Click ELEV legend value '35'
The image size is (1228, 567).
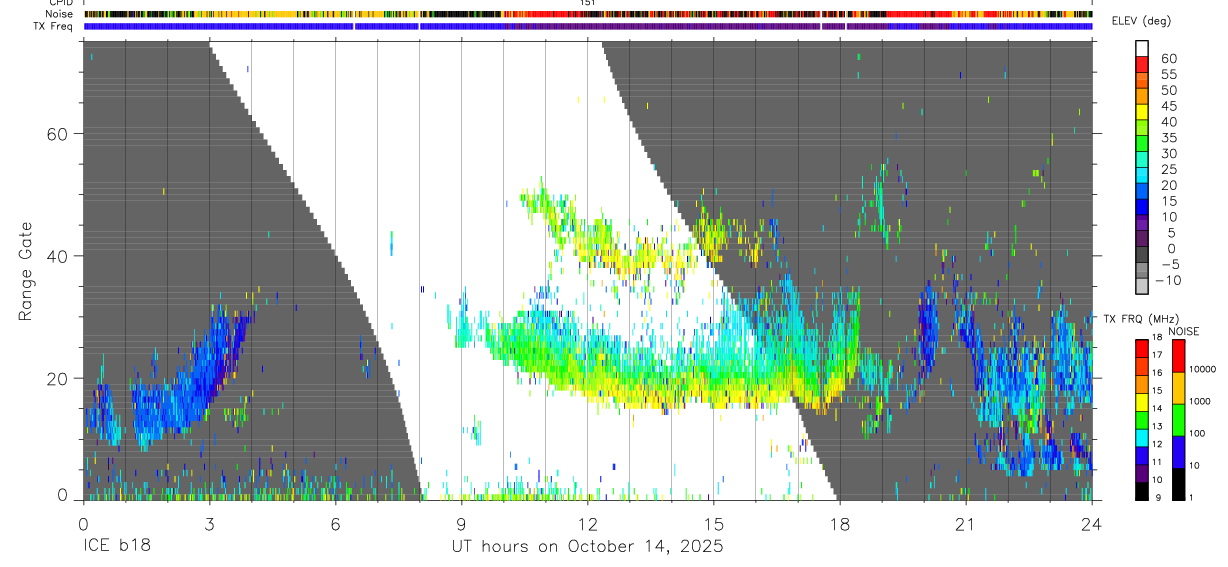1167,138
